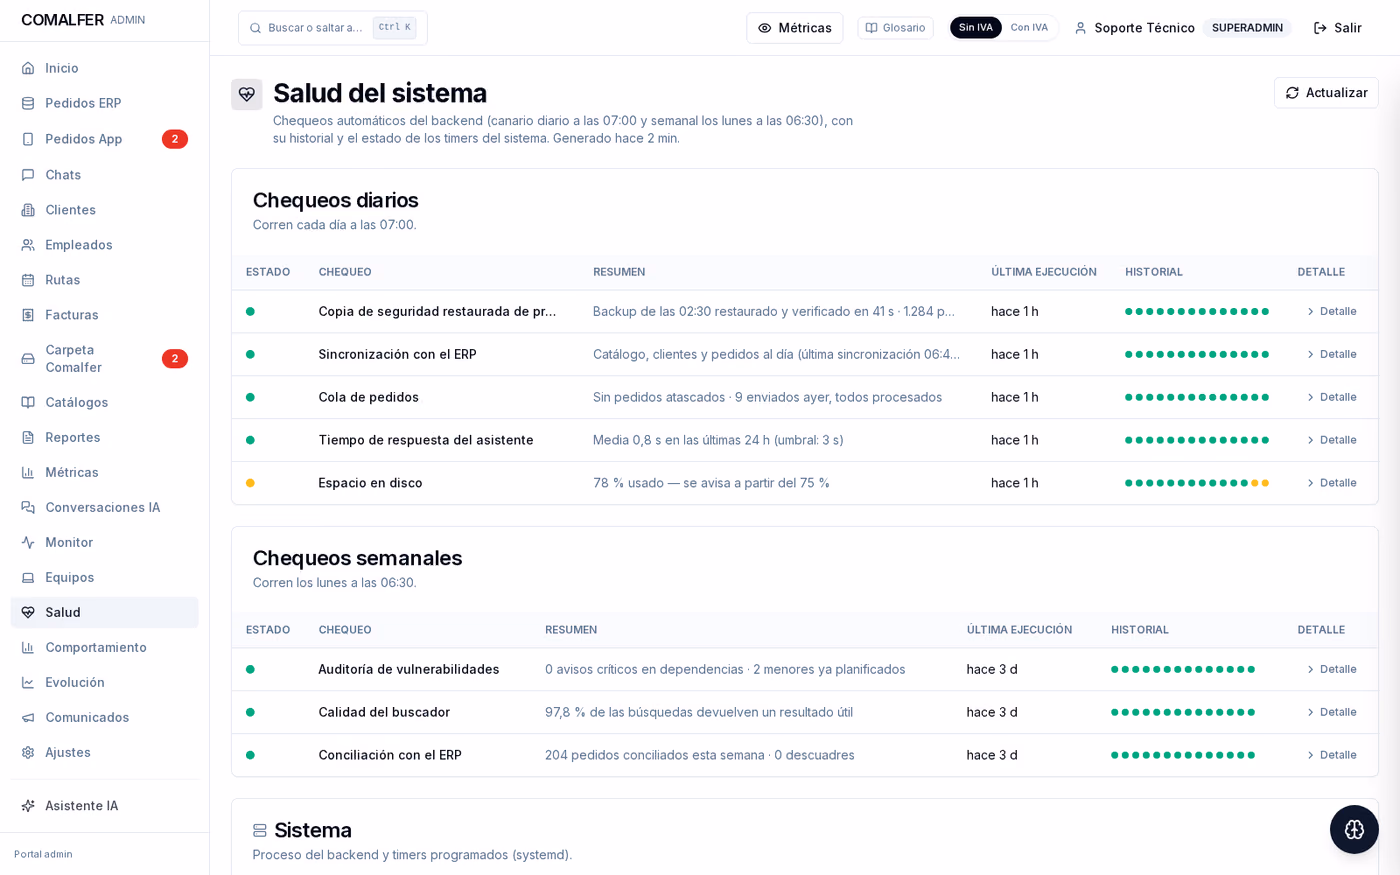Open Chats via its speech bubble icon

click(x=28, y=175)
